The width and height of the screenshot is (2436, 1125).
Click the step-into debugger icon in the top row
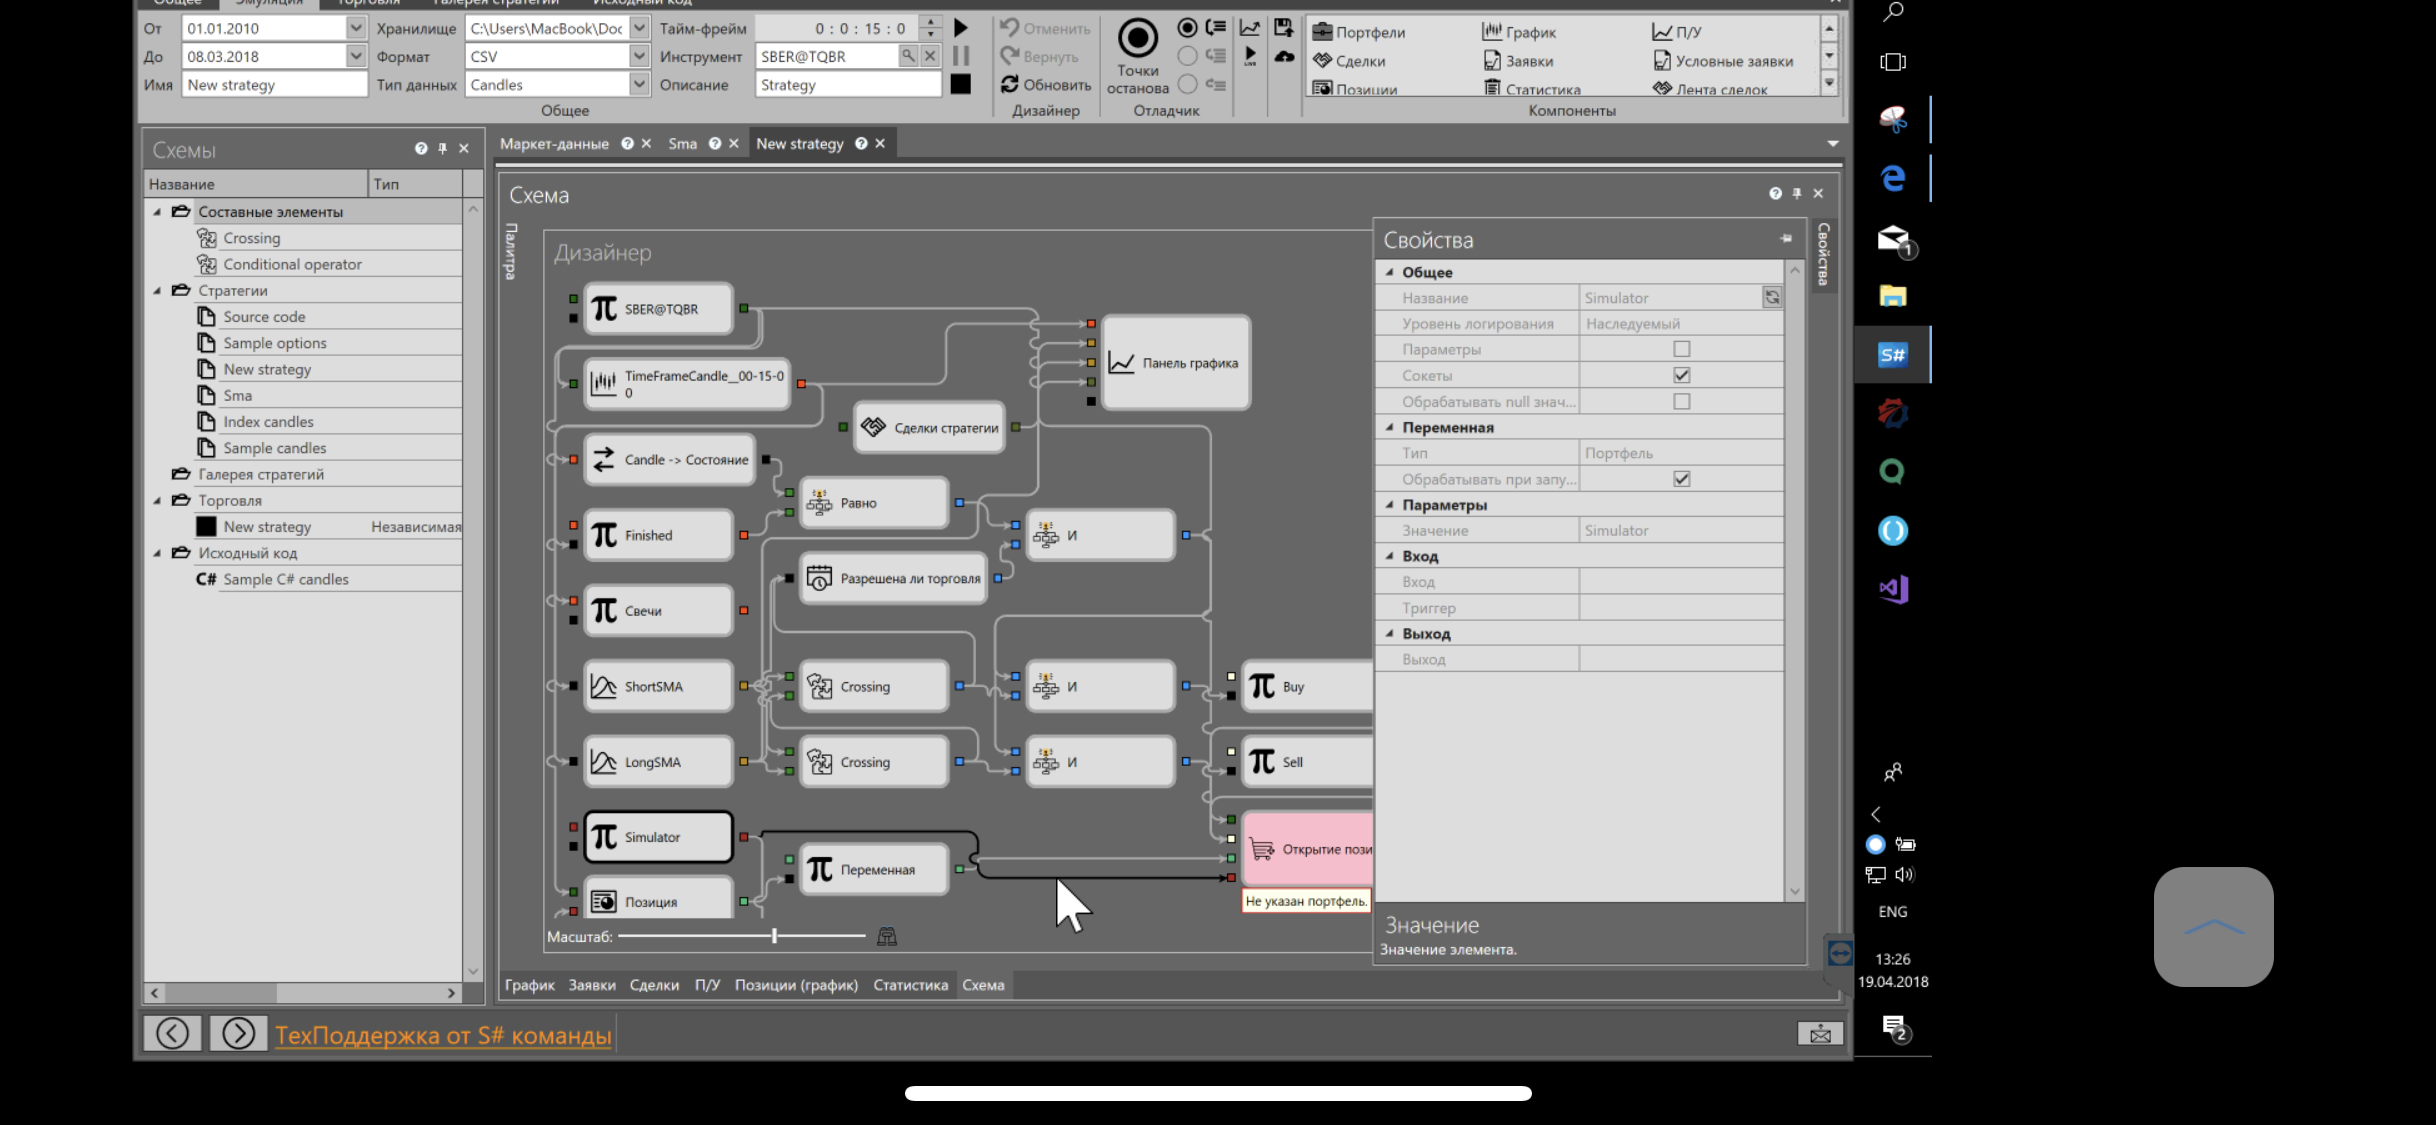tap(1216, 28)
